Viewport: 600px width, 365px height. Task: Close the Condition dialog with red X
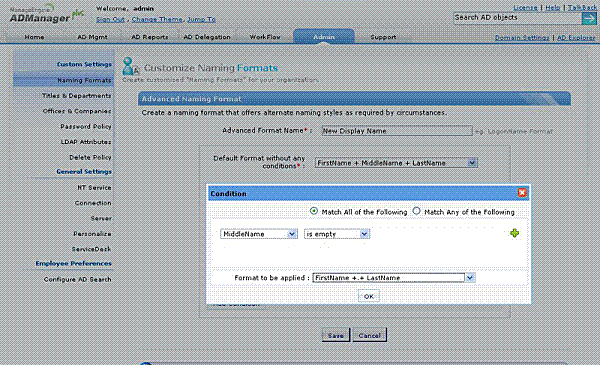[522, 193]
